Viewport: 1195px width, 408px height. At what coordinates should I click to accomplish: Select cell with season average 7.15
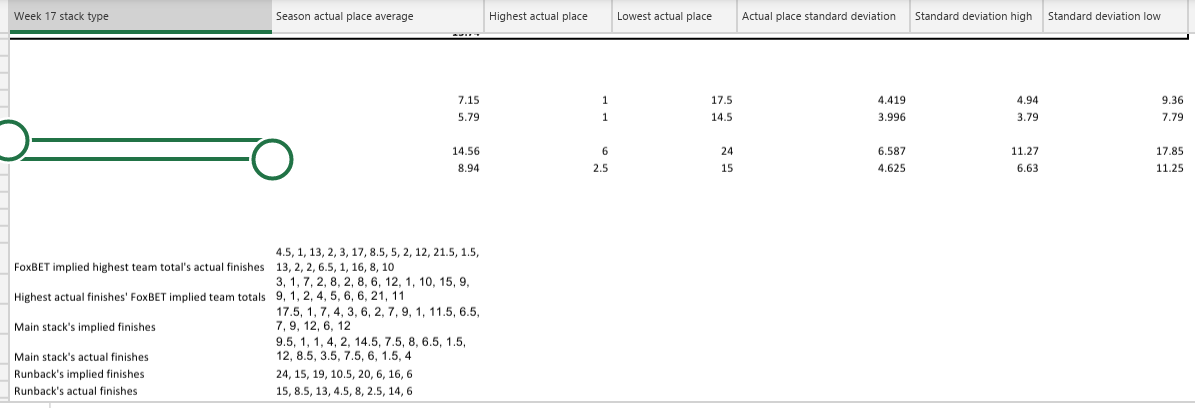pyautogui.click(x=378, y=100)
